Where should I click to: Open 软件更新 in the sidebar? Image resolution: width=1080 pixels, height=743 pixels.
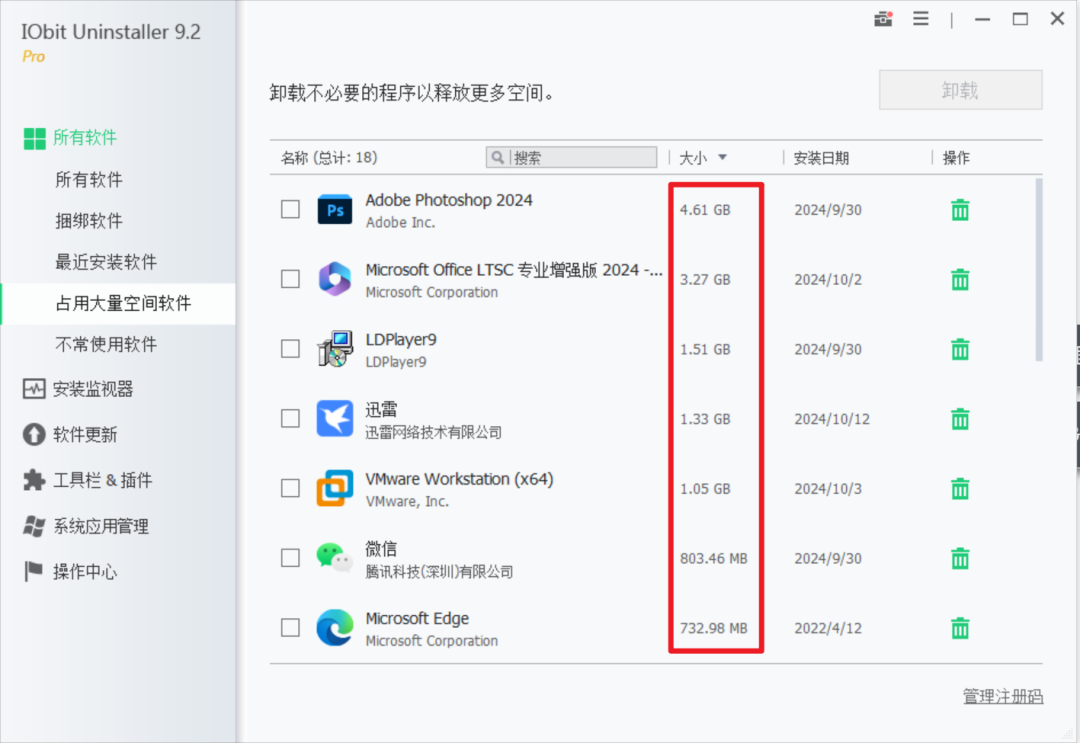70,435
